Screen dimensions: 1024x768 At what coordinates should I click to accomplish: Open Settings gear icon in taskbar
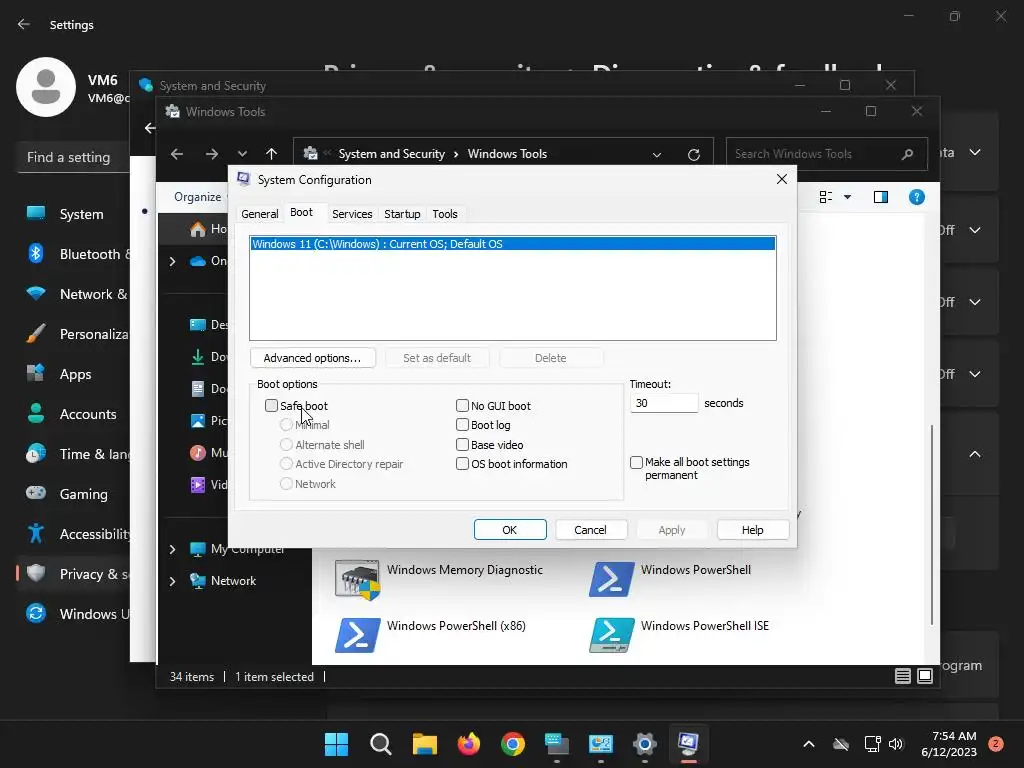[x=645, y=744]
